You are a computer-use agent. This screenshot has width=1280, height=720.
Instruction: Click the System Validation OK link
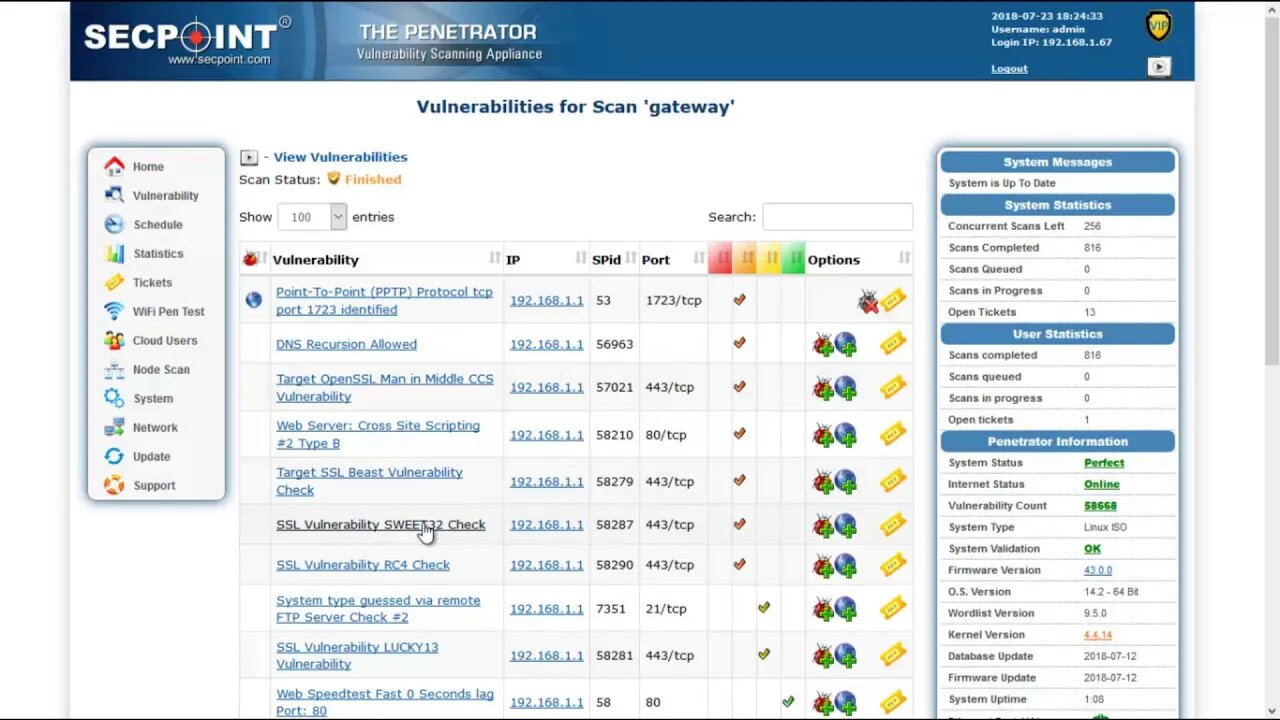coord(1092,549)
